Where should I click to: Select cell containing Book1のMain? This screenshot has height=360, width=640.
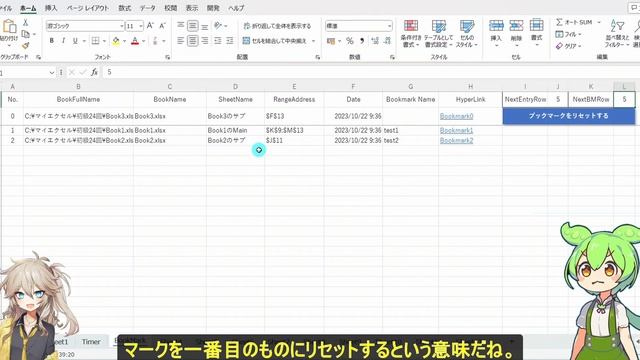[x=236, y=130]
